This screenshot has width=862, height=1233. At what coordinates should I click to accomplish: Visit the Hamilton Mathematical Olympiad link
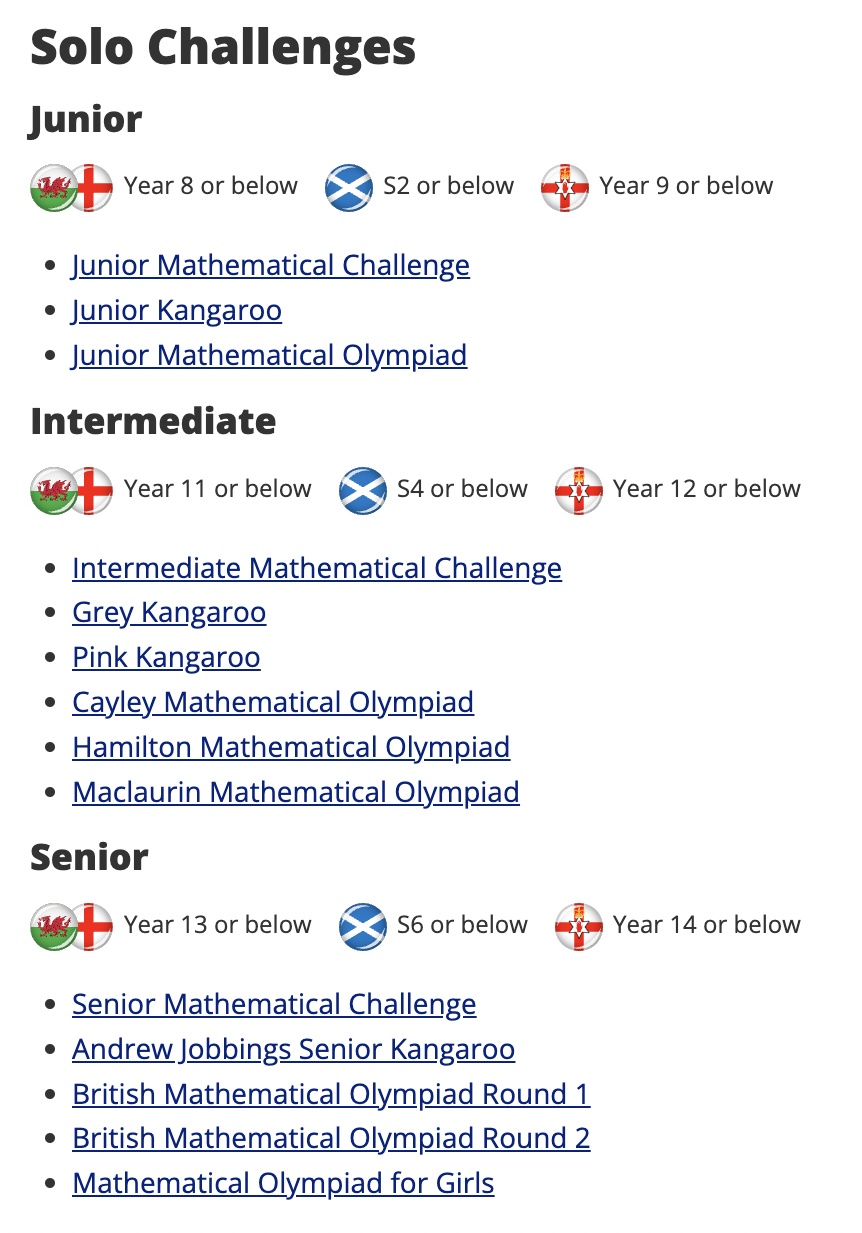click(x=291, y=748)
